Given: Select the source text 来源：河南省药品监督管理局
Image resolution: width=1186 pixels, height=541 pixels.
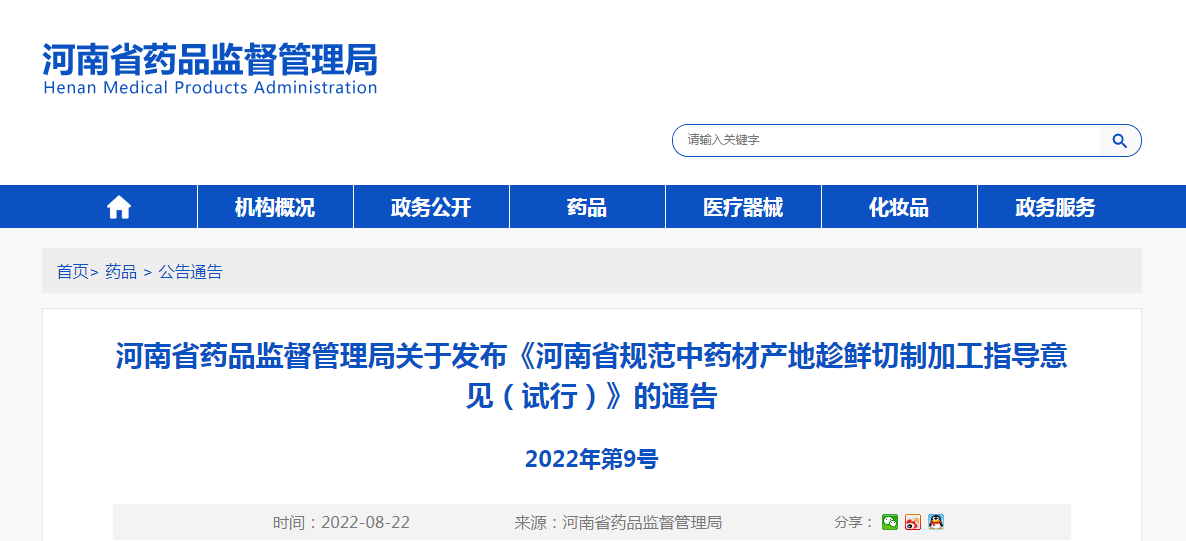Looking at the screenshot, I should pos(618,522).
